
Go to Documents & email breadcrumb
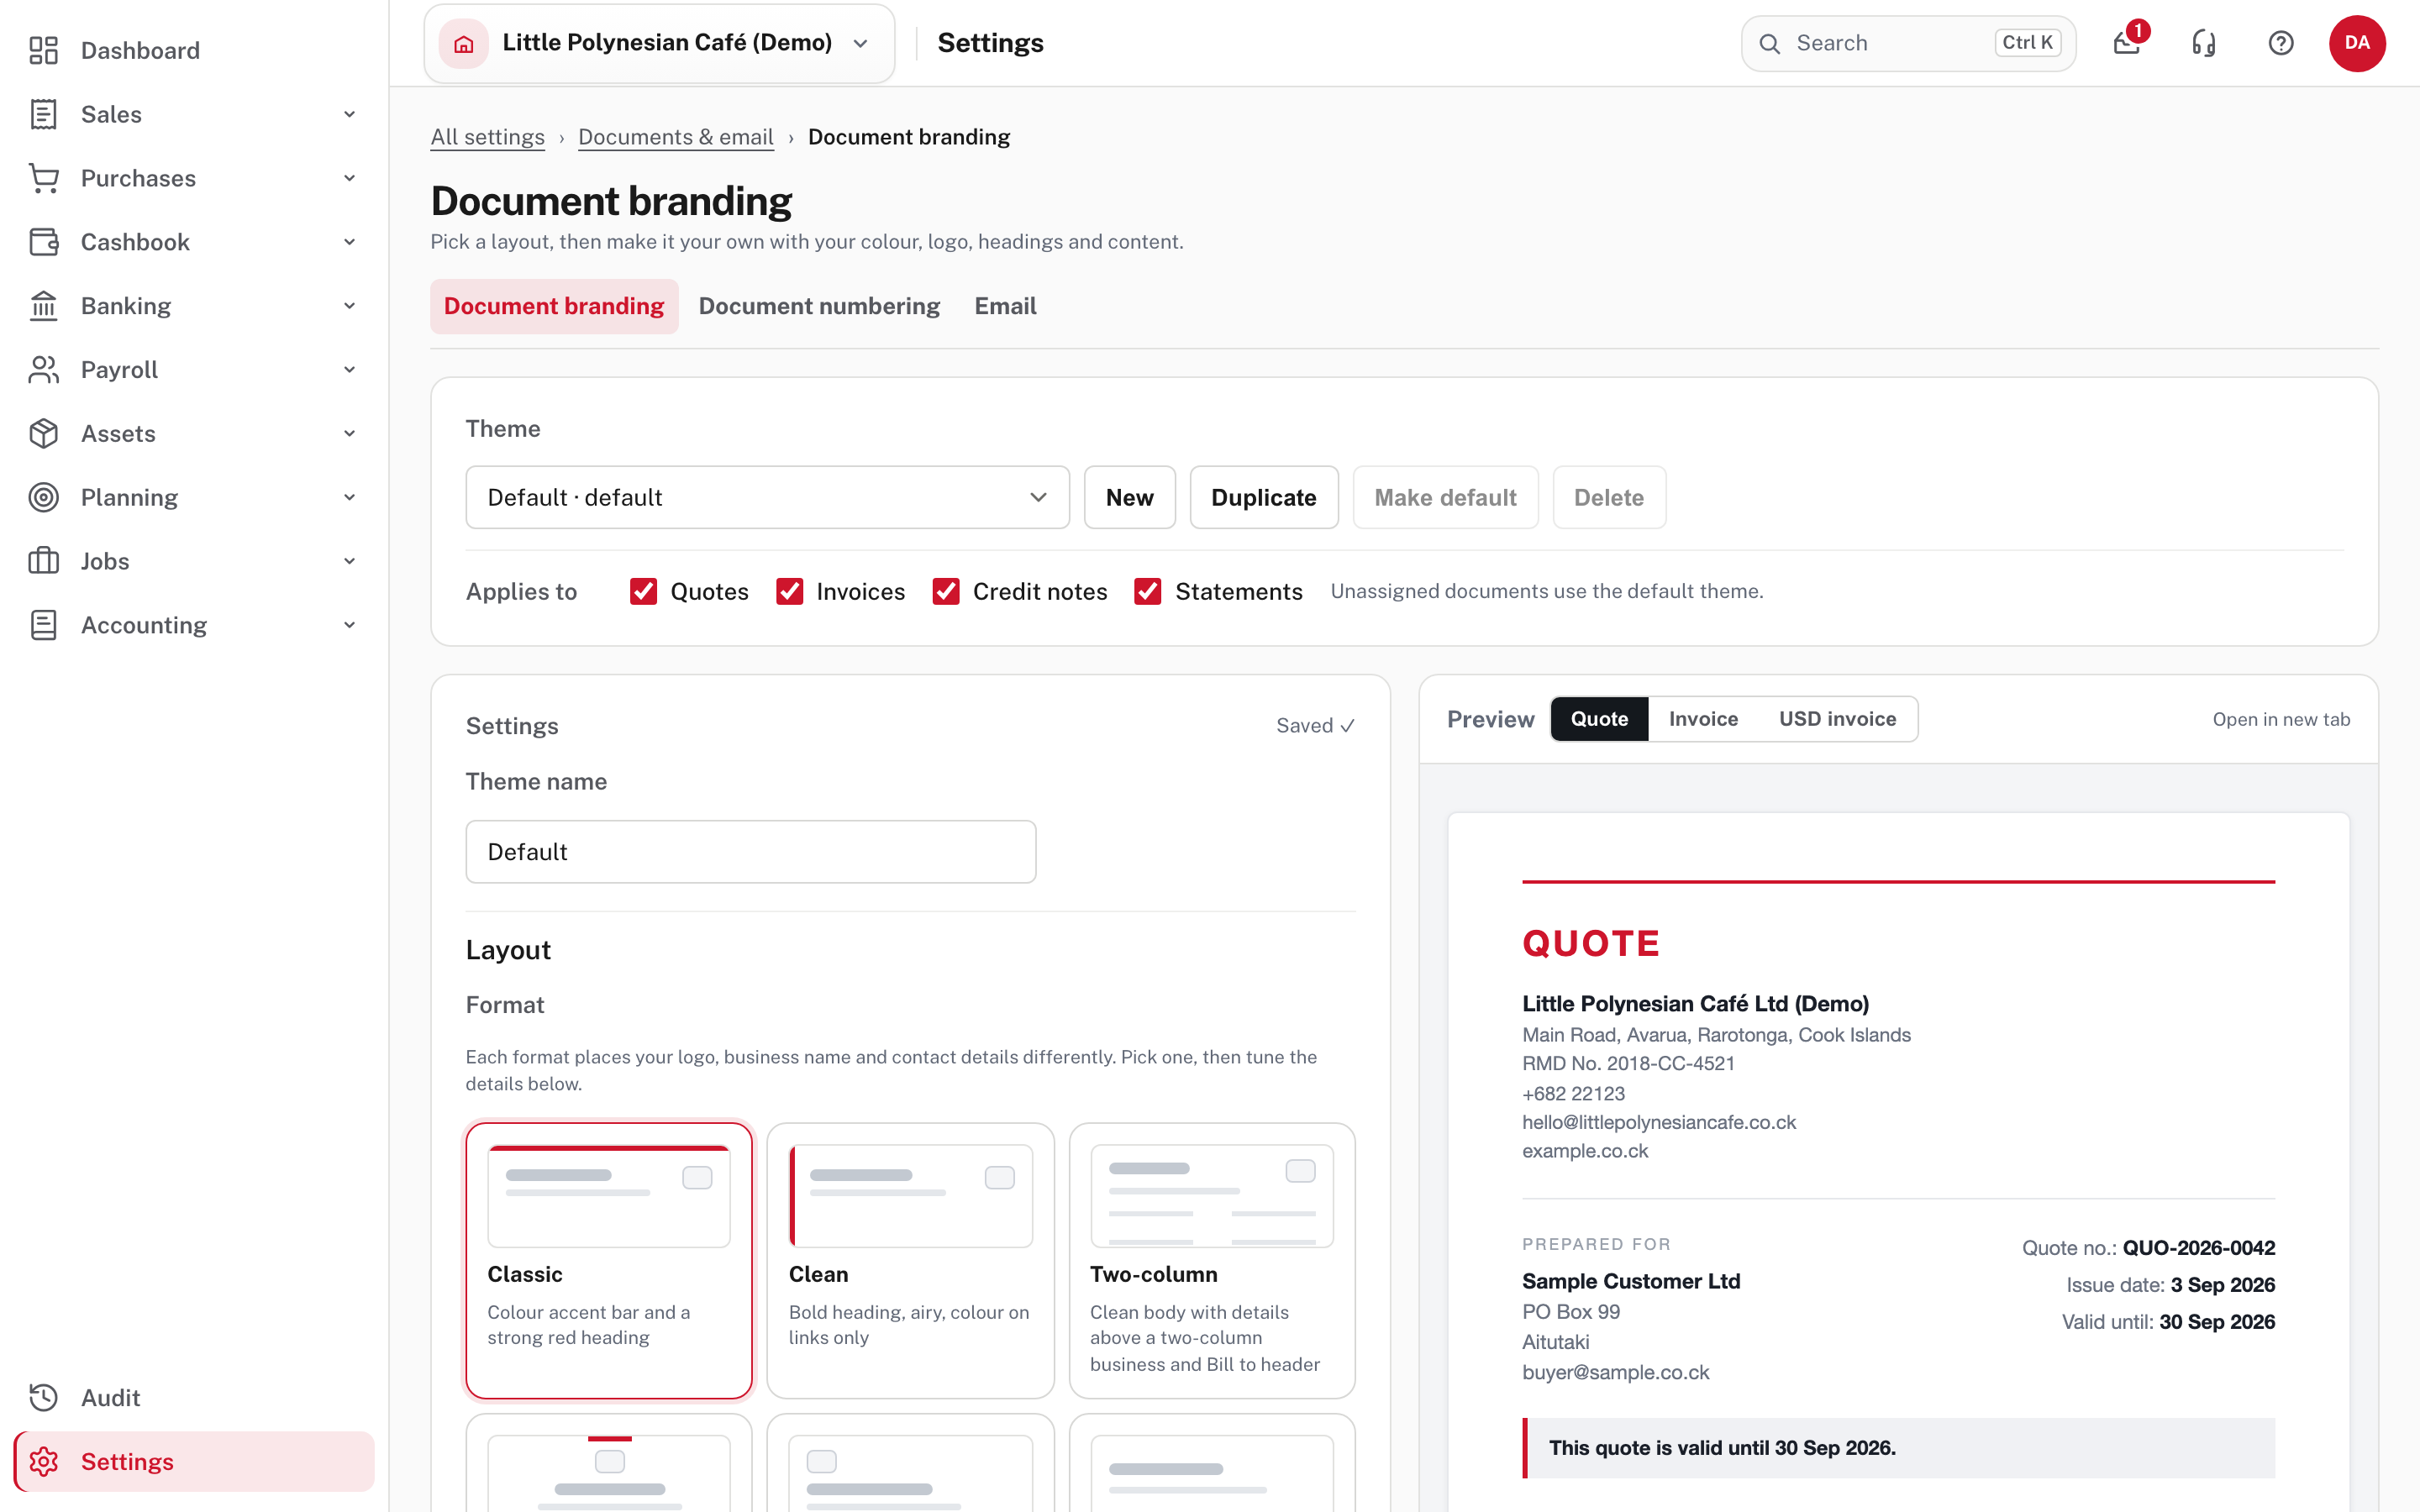click(675, 137)
